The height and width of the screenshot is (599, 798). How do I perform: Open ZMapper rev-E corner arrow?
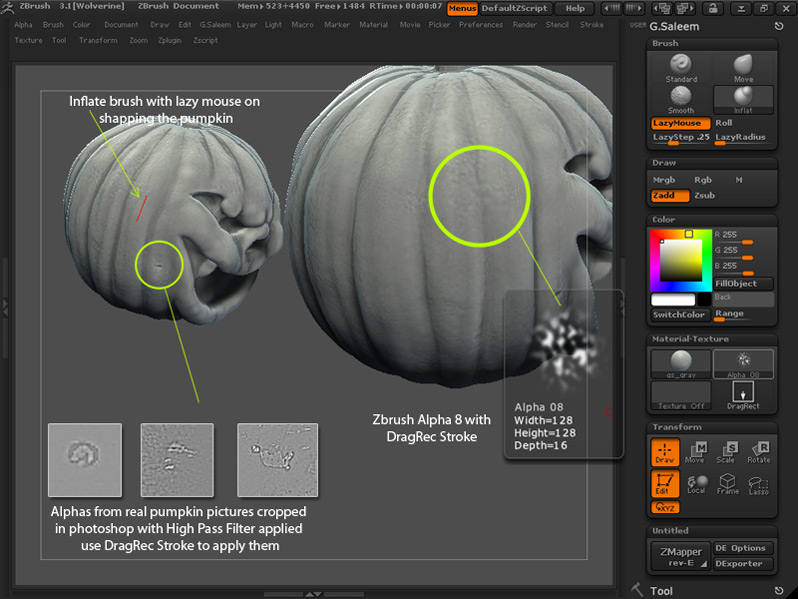[703, 564]
